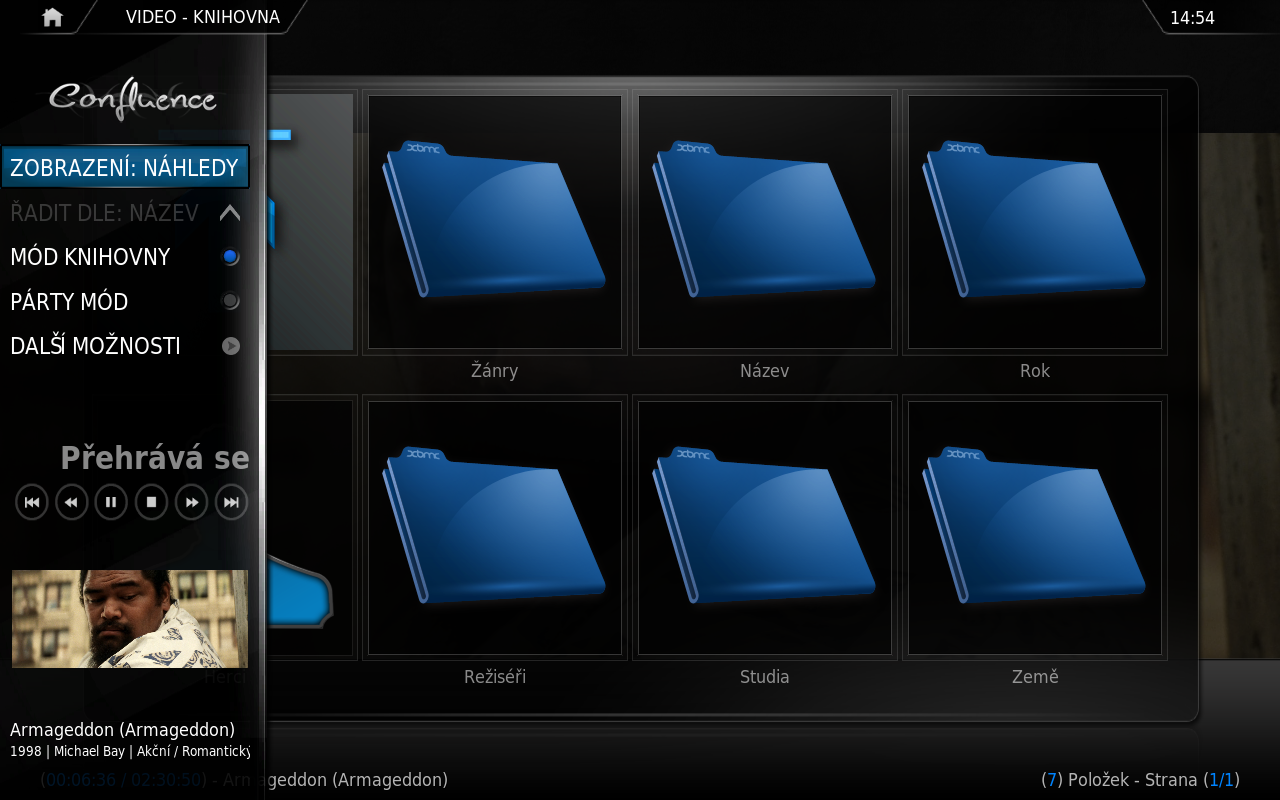Skip to previous track button
The image size is (1280, 800).
[x=31, y=502]
